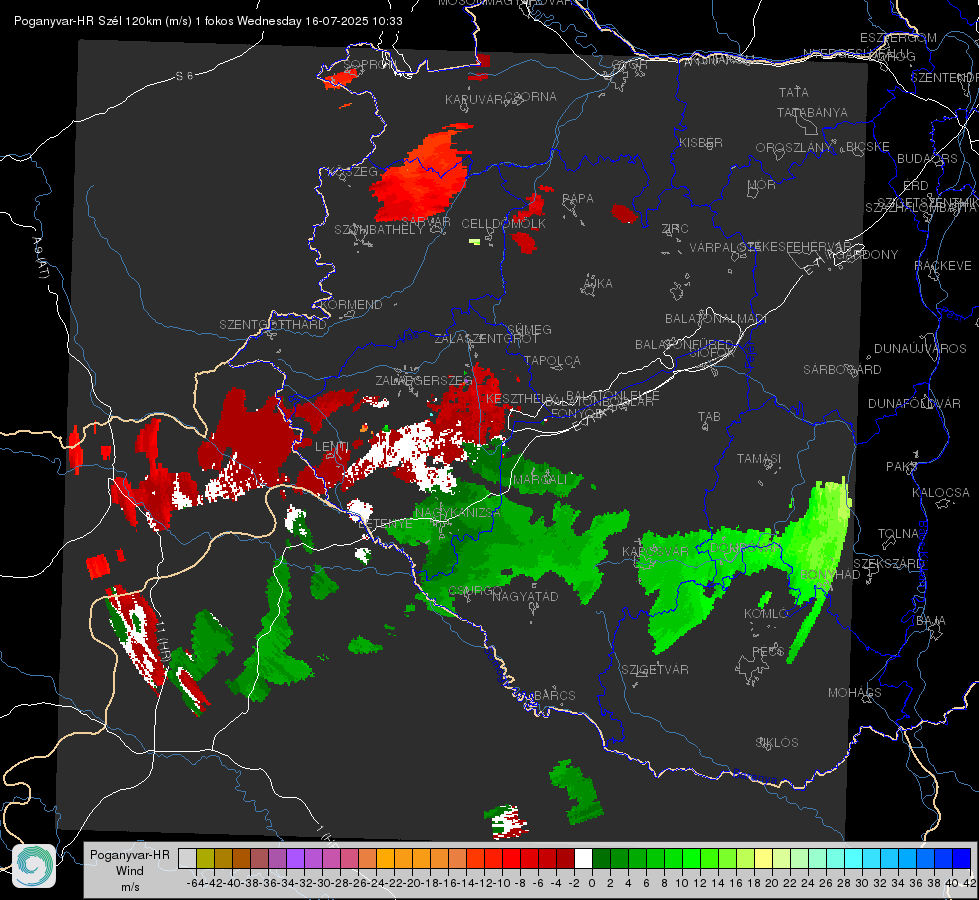Image resolution: width=979 pixels, height=900 pixels.
Task: Click the DUNAUJVAROS town label
Action: (x=920, y=348)
